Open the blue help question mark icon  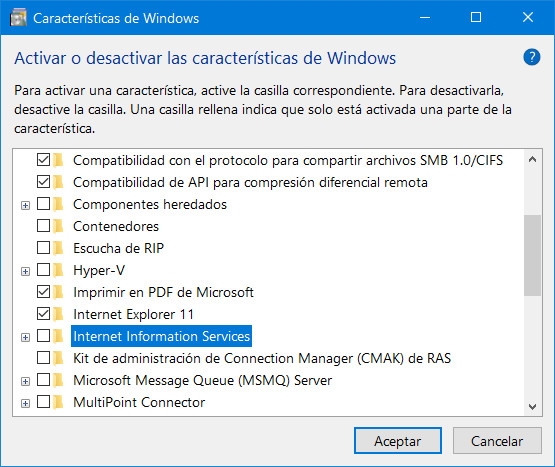532,57
